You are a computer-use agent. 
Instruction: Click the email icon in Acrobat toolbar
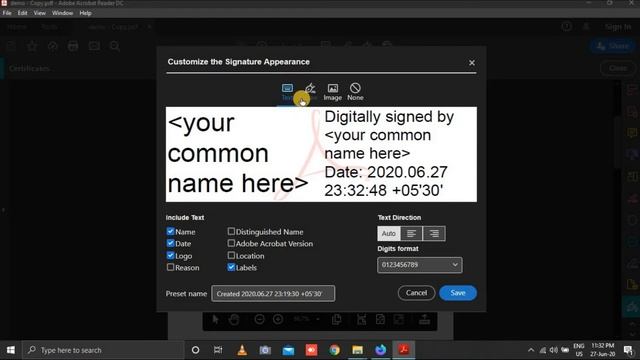[94, 46]
